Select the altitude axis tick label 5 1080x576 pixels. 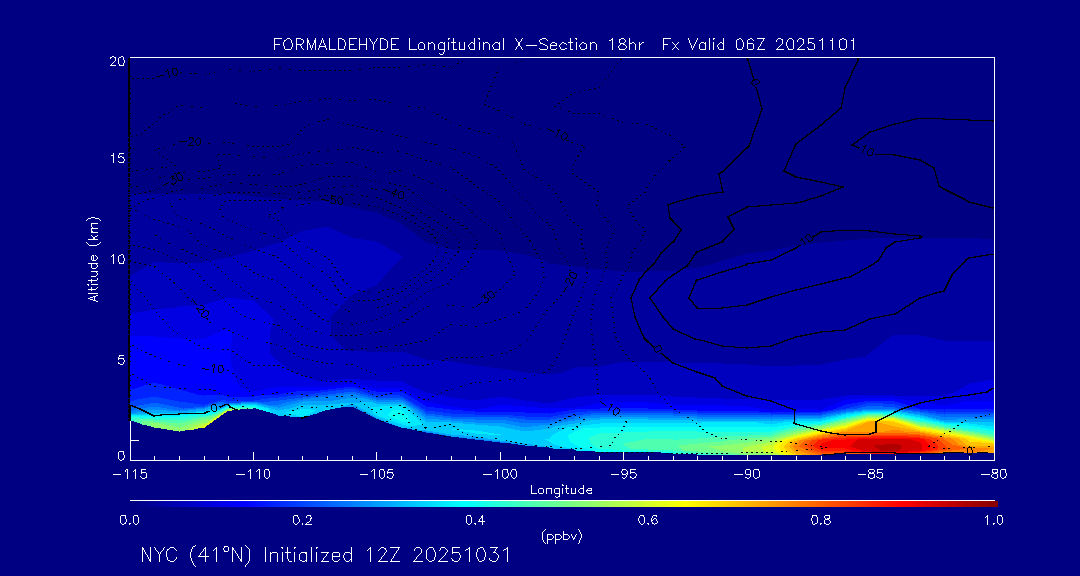[121, 360]
